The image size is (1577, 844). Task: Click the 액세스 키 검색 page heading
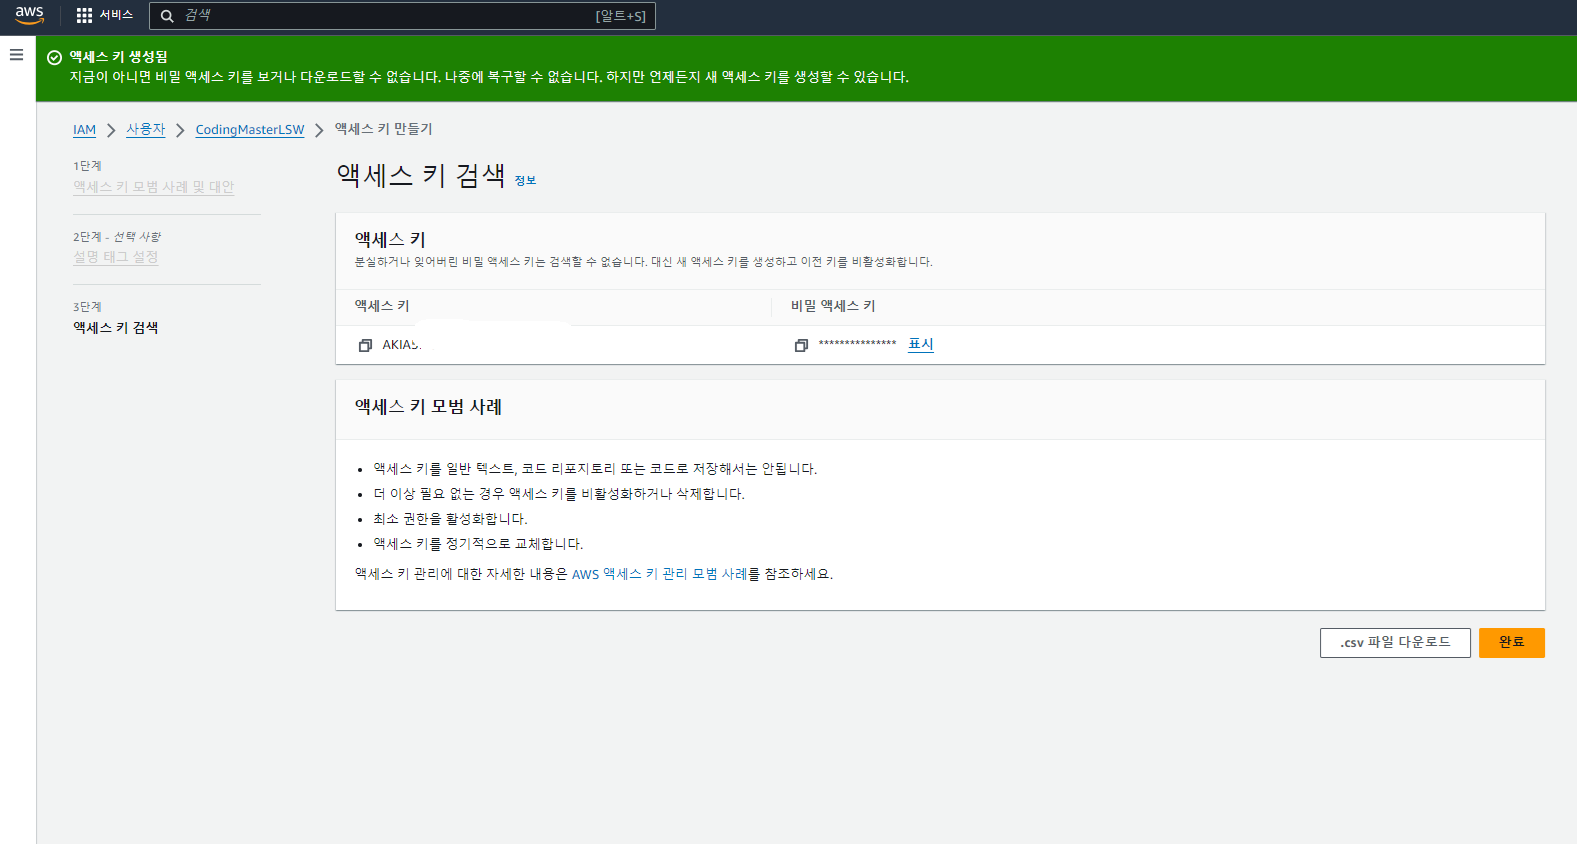click(421, 175)
